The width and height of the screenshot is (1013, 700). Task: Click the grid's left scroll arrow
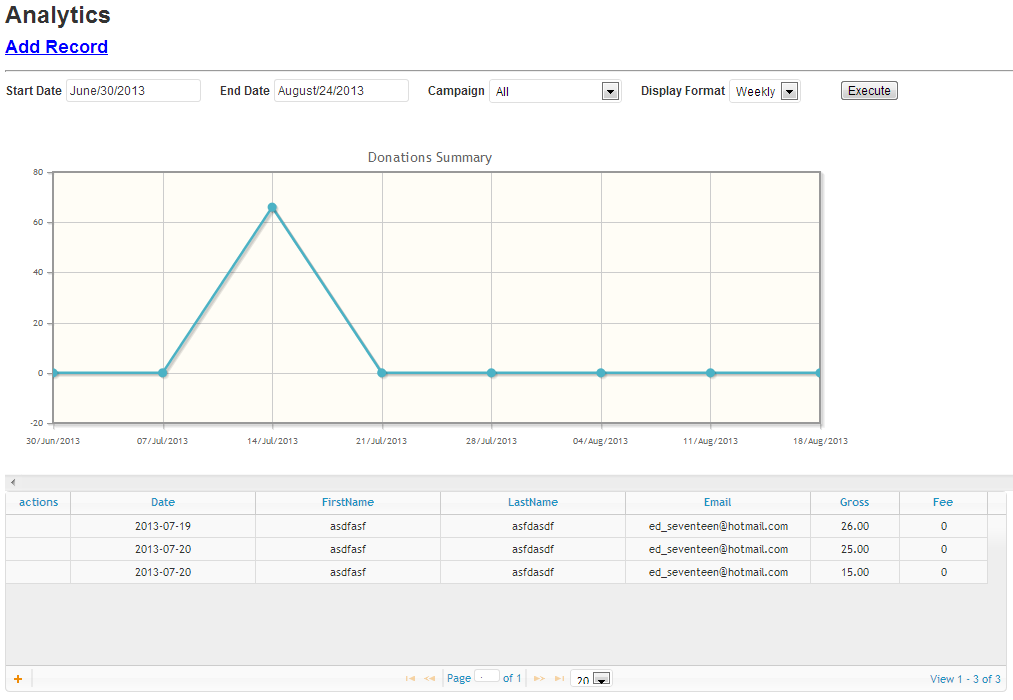coord(13,482)
